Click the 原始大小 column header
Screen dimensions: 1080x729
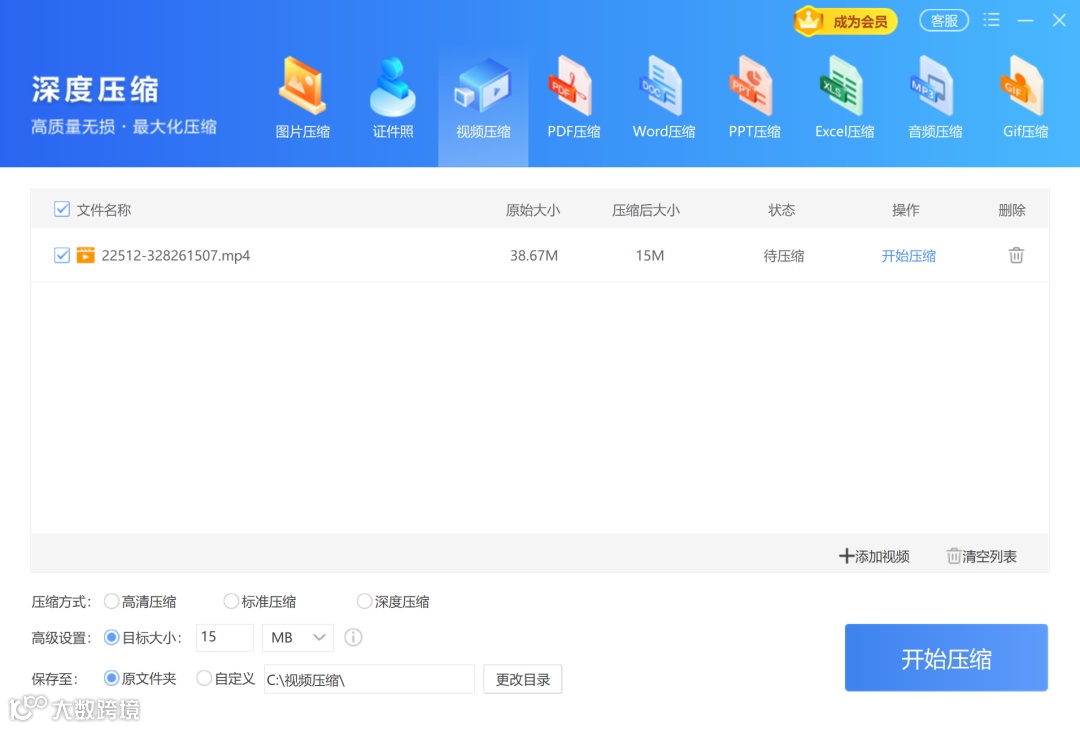click(532, 209)
